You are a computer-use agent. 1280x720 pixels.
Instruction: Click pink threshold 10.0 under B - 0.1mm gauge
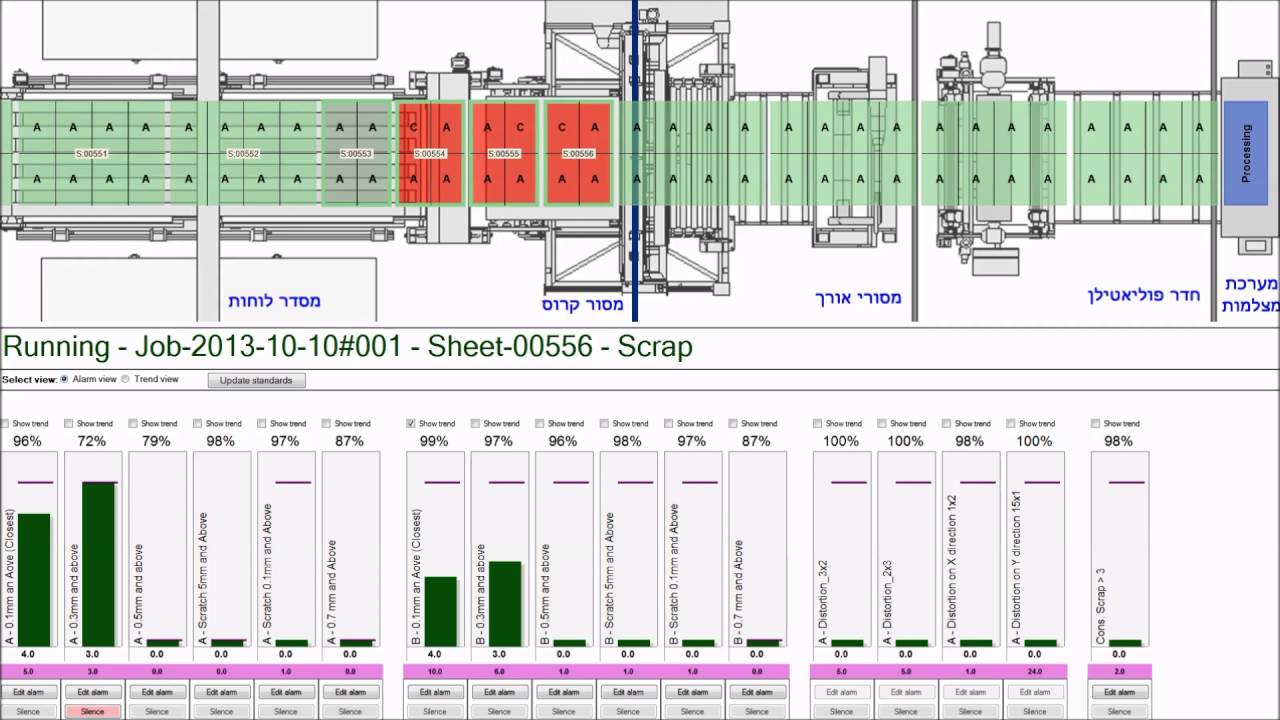pos(435,672)
